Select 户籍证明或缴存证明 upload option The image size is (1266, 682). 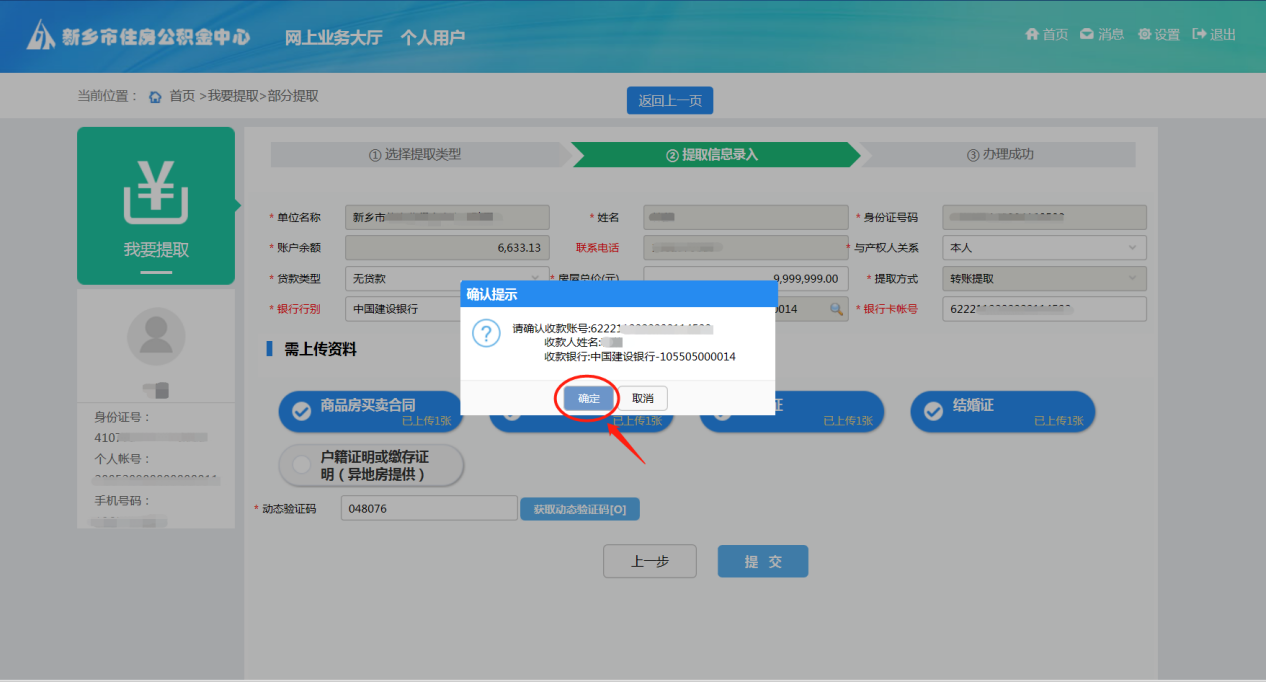coord(300,465)
